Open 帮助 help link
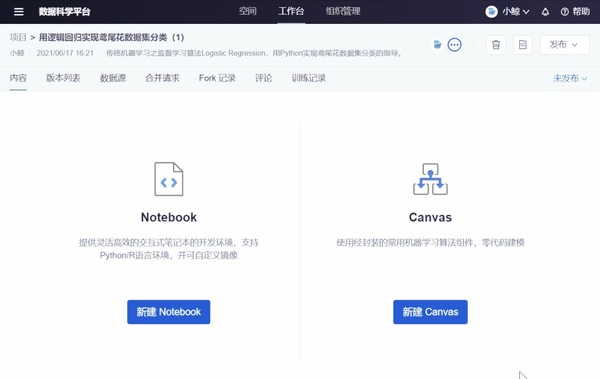 (581, 12)
